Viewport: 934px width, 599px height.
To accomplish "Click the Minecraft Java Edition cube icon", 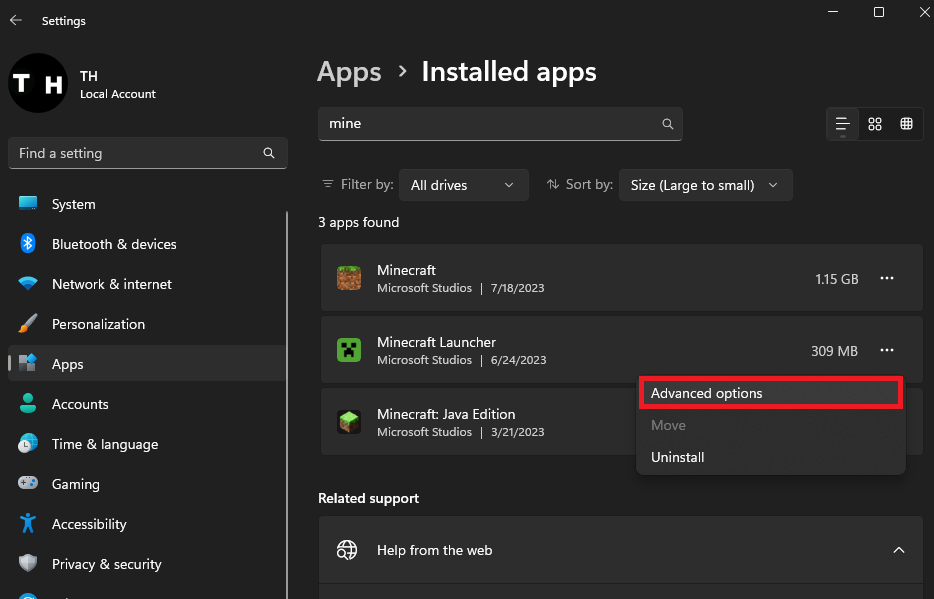I will pyautogui.click(x=349, y=422).
